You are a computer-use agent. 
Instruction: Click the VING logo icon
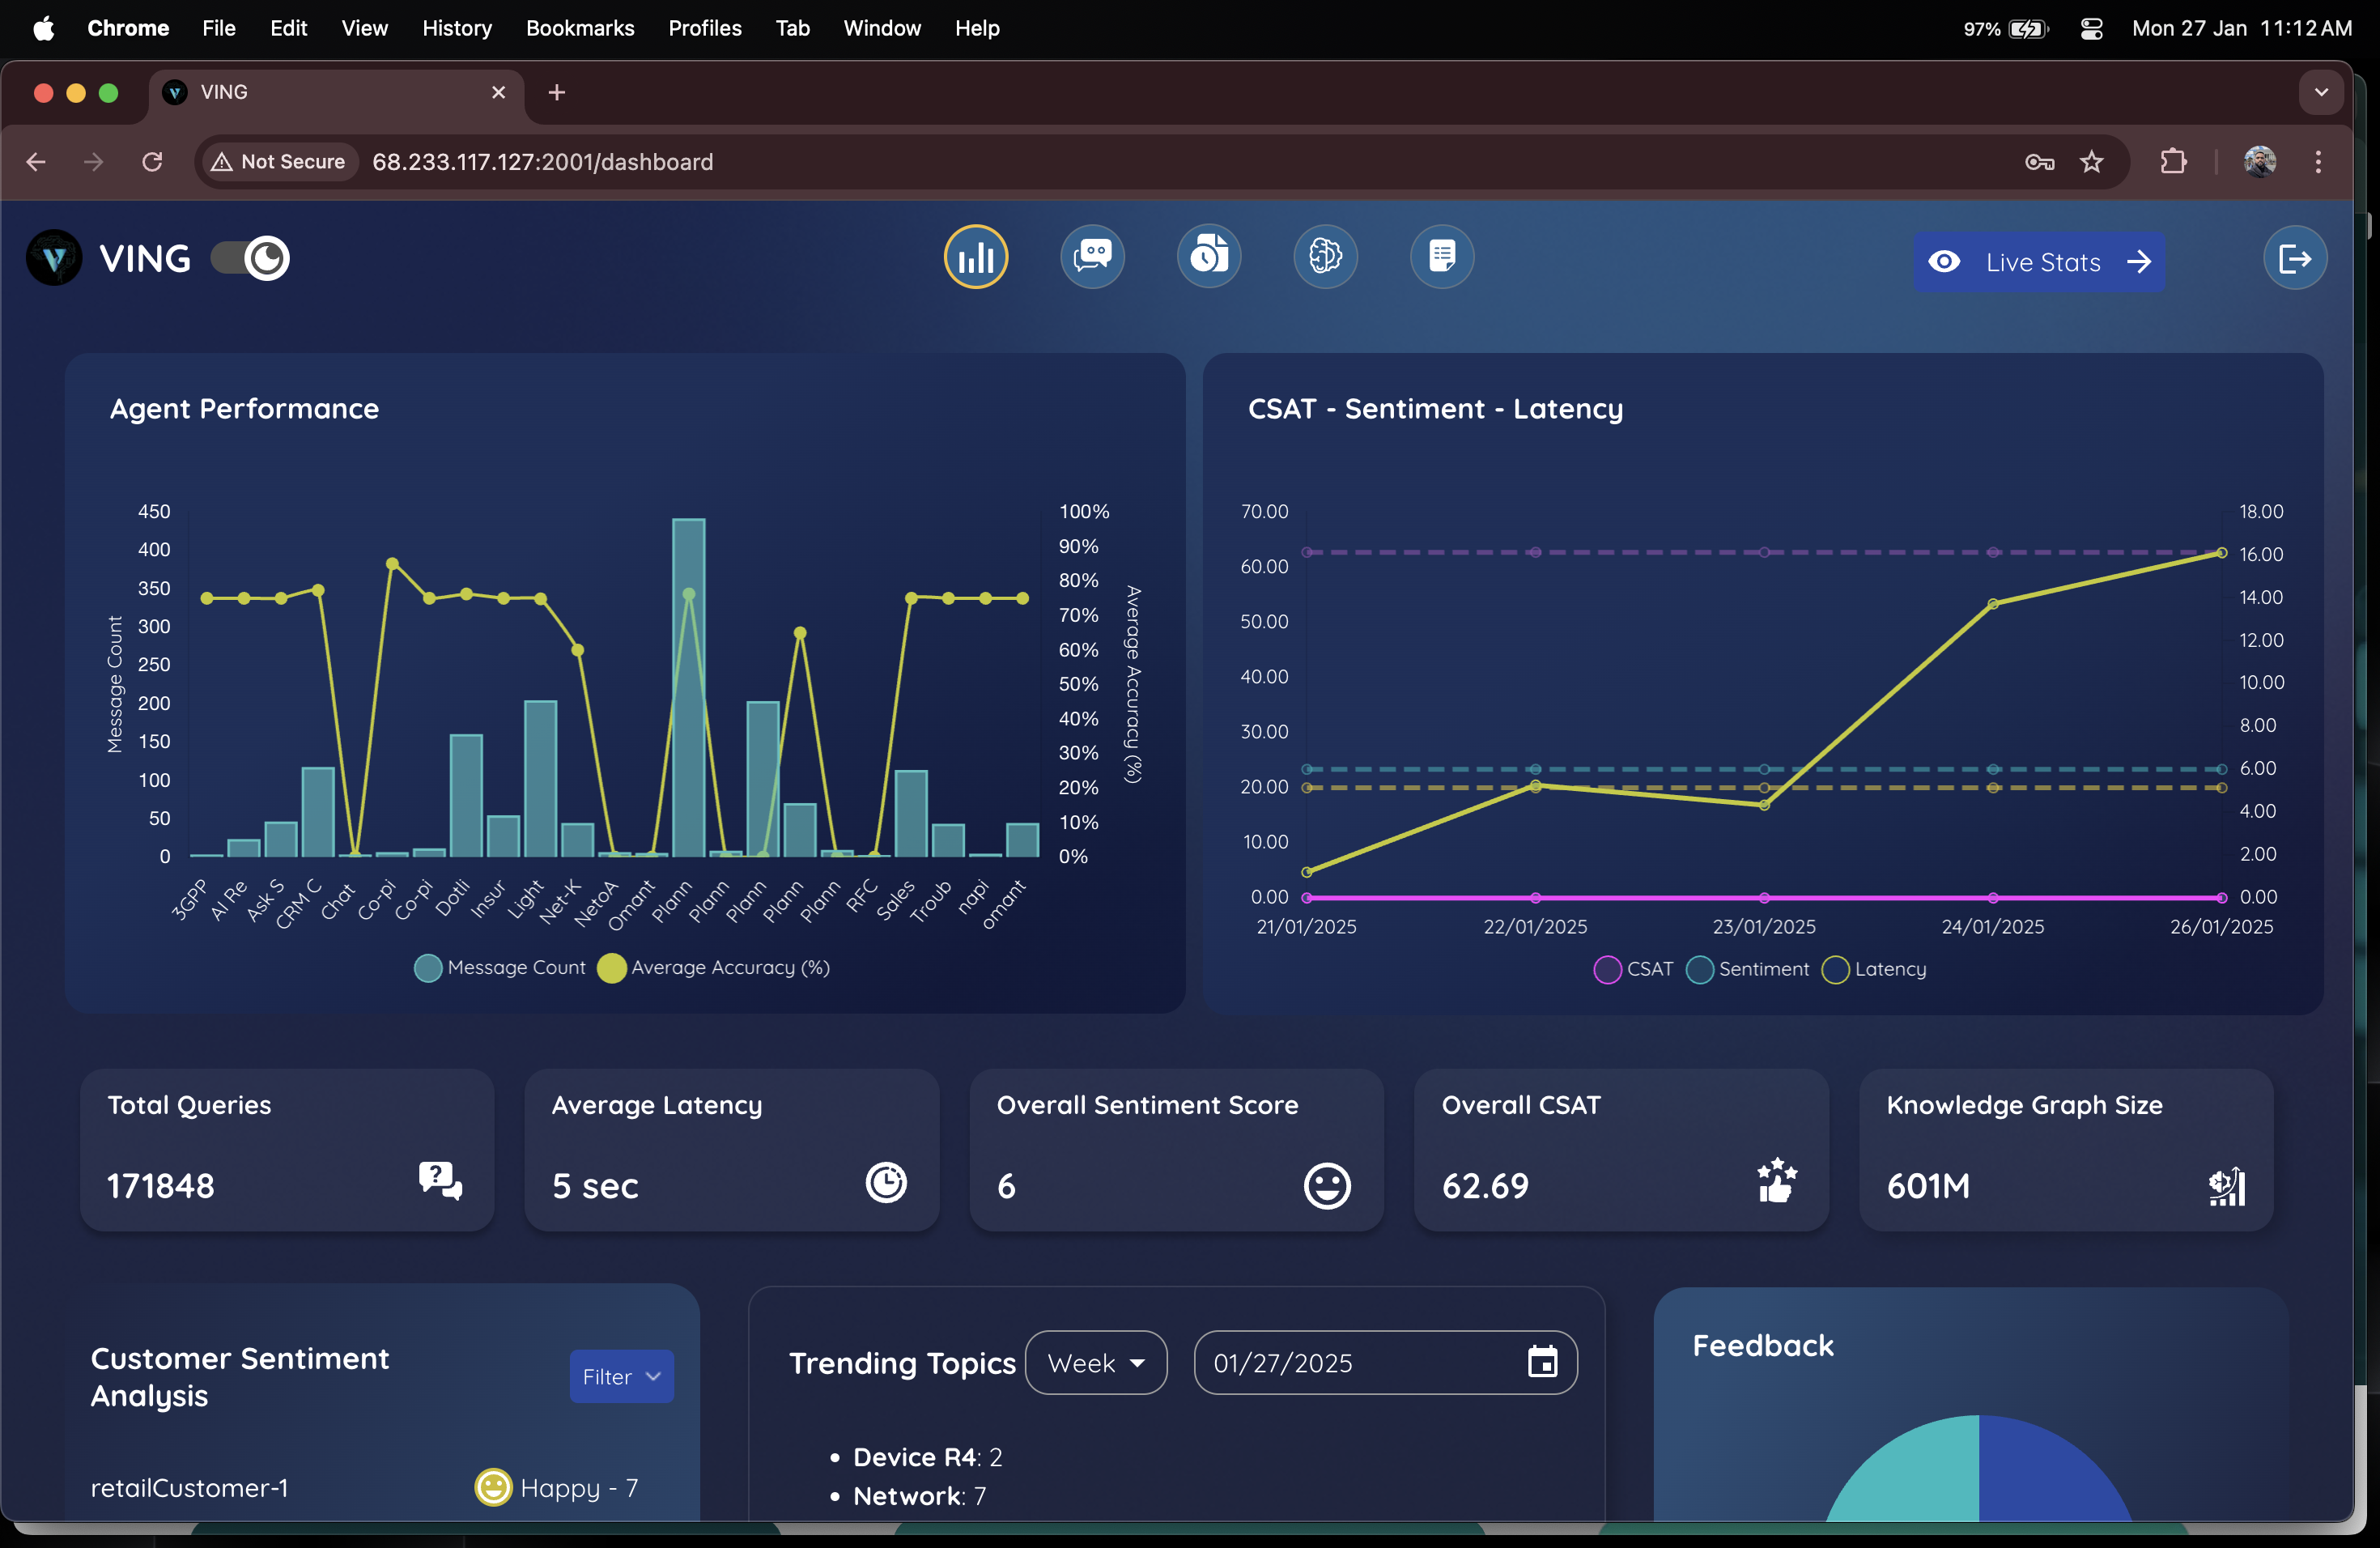(54, 259)
